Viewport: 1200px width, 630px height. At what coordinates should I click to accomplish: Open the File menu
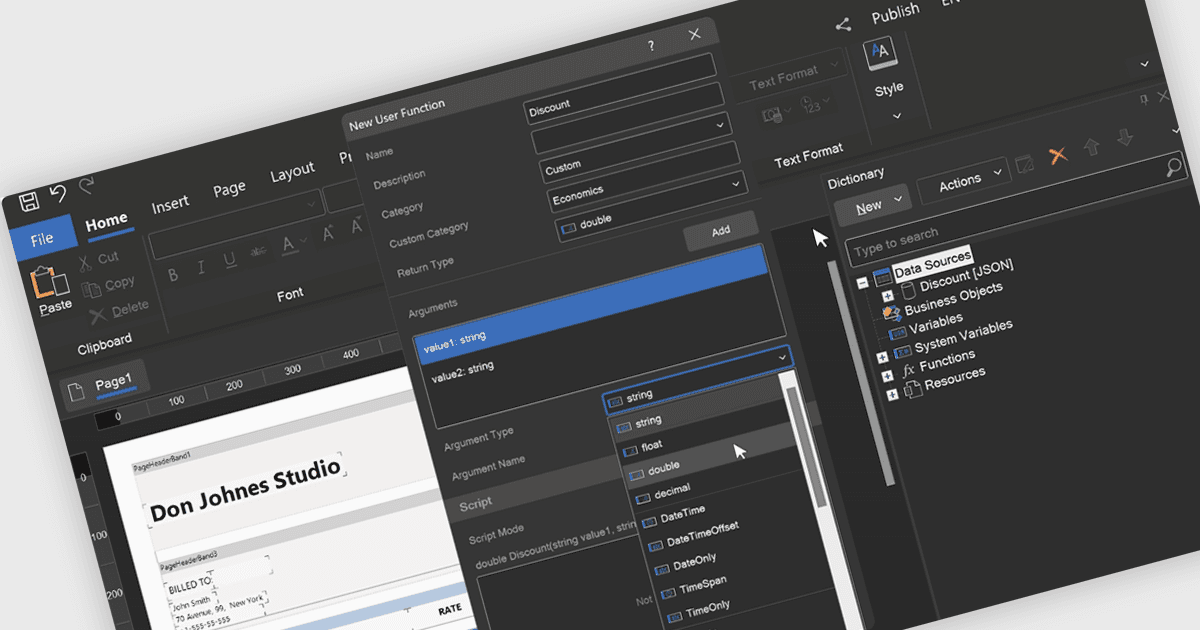[x=42, y=239]
